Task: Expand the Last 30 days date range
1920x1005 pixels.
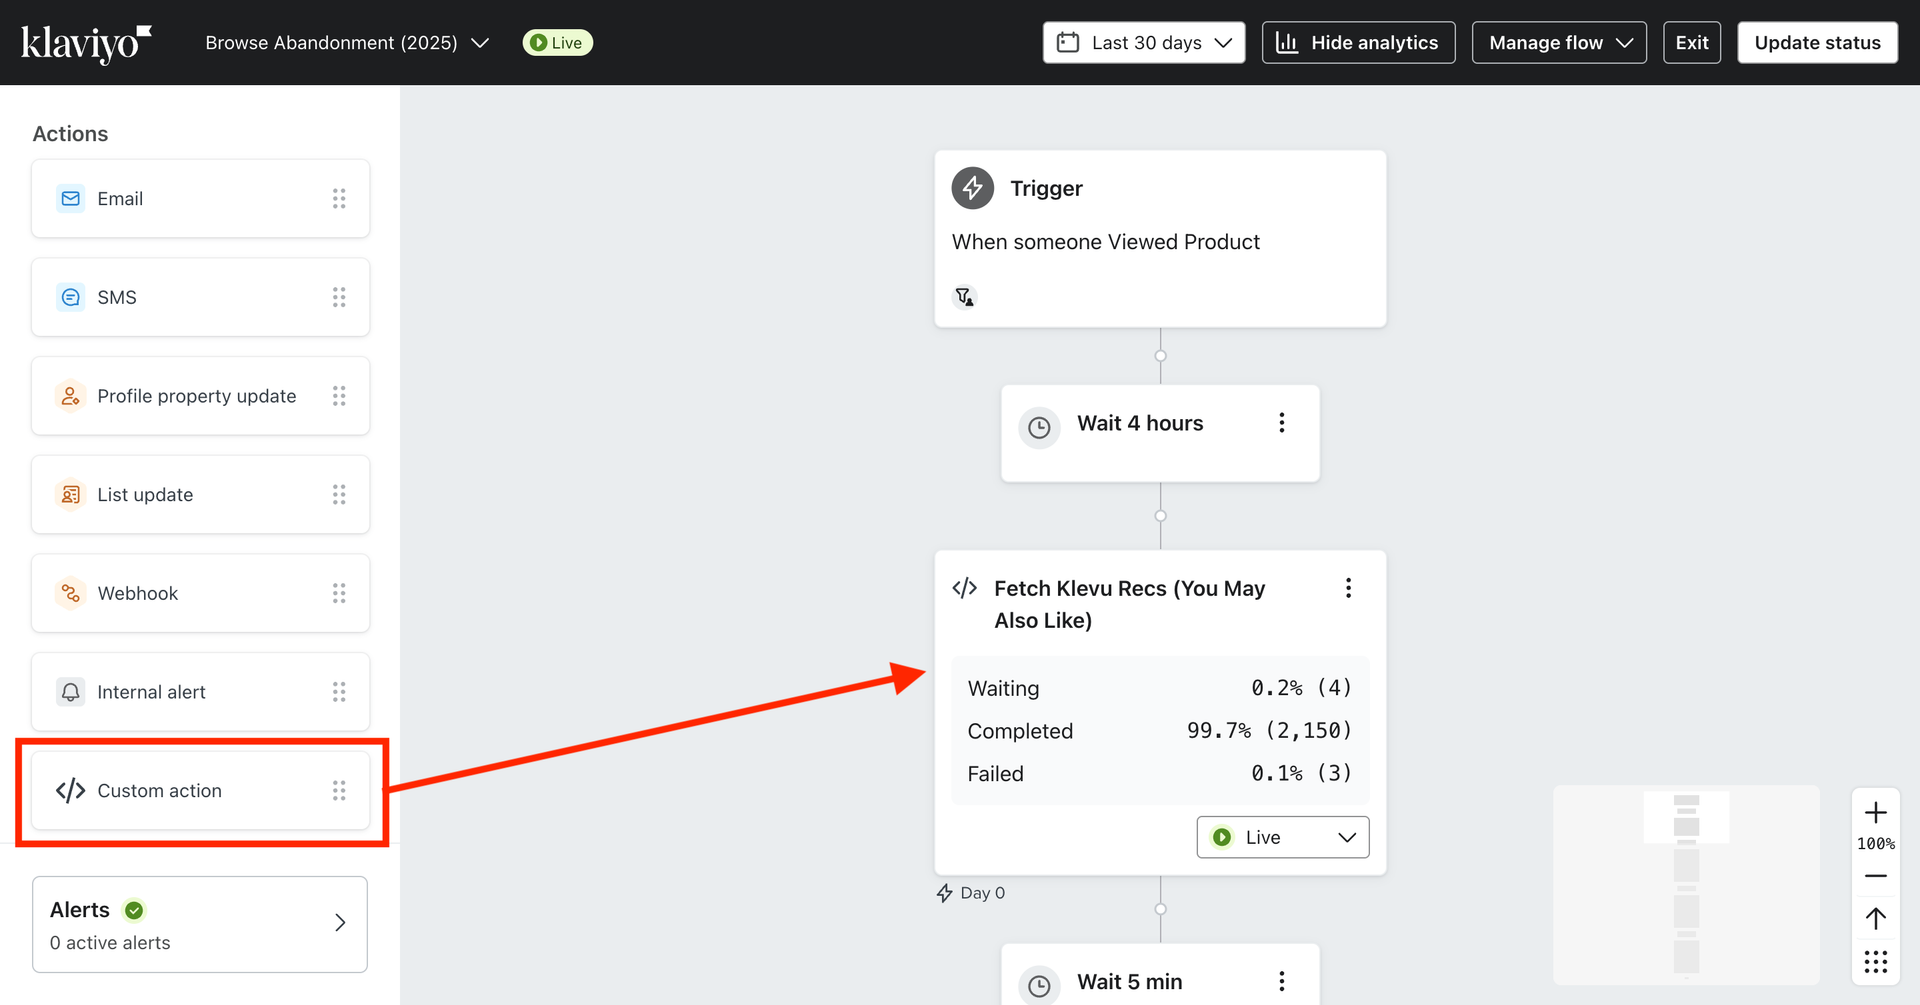Action: (1144, 43)
